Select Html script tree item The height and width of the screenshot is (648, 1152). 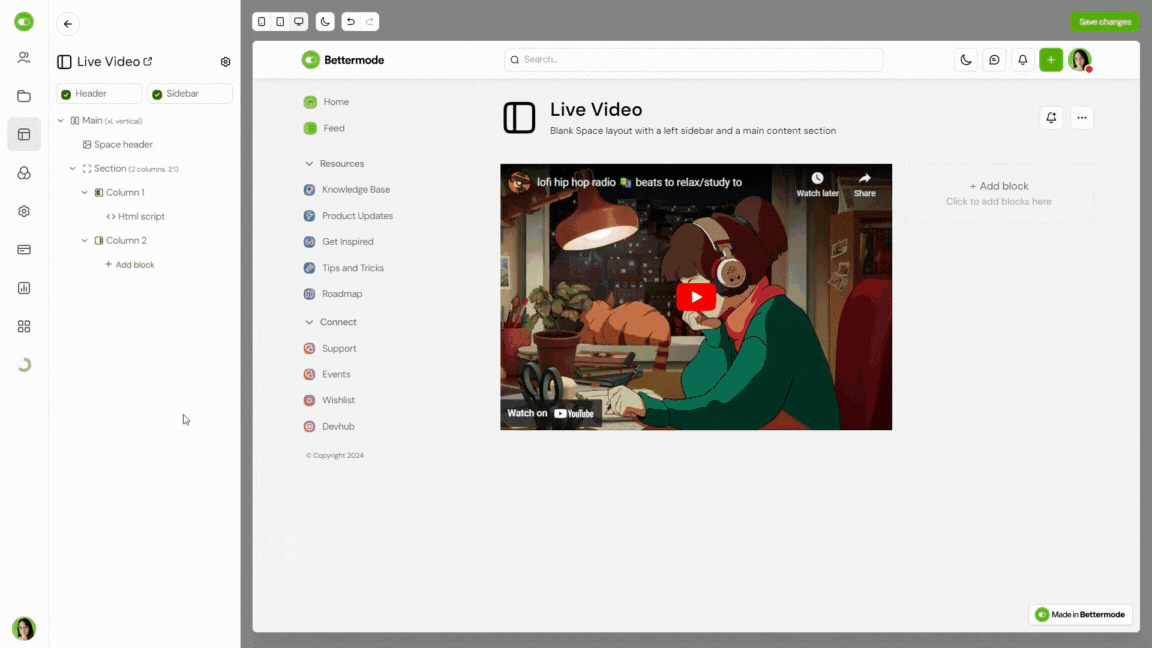(135, 217)
